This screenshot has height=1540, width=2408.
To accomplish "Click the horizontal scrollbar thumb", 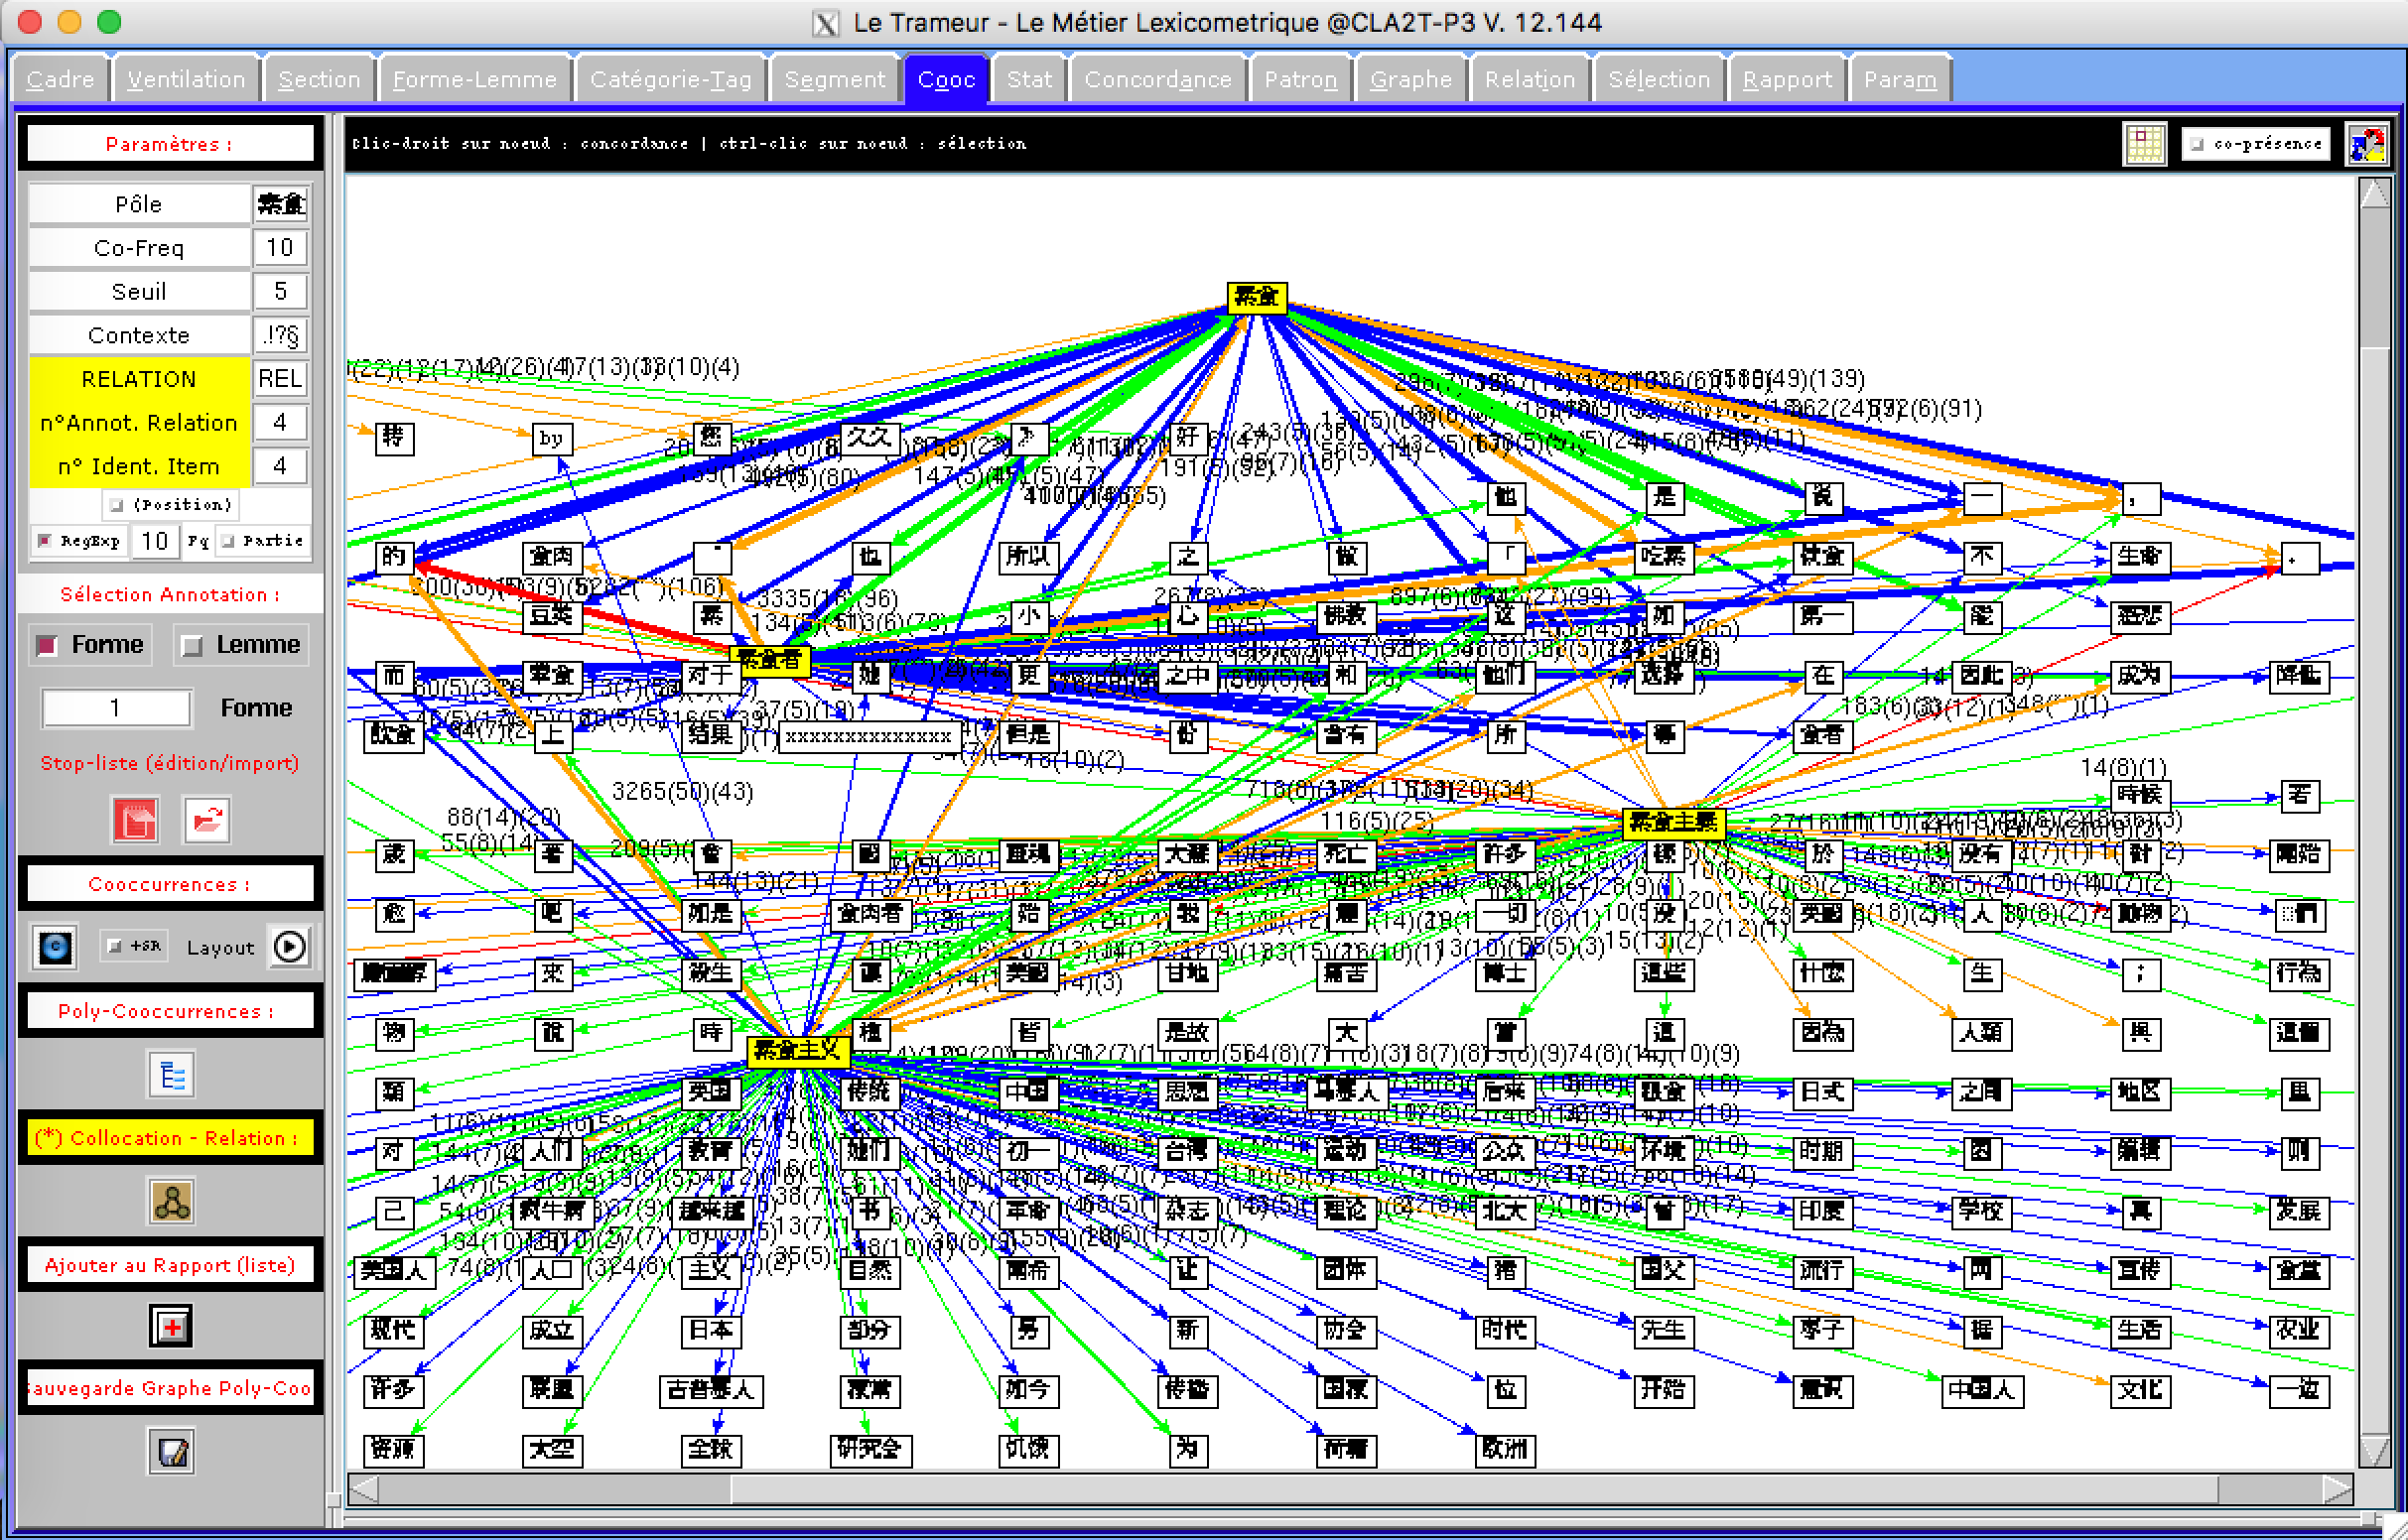I will (x=1476, y=1488).
